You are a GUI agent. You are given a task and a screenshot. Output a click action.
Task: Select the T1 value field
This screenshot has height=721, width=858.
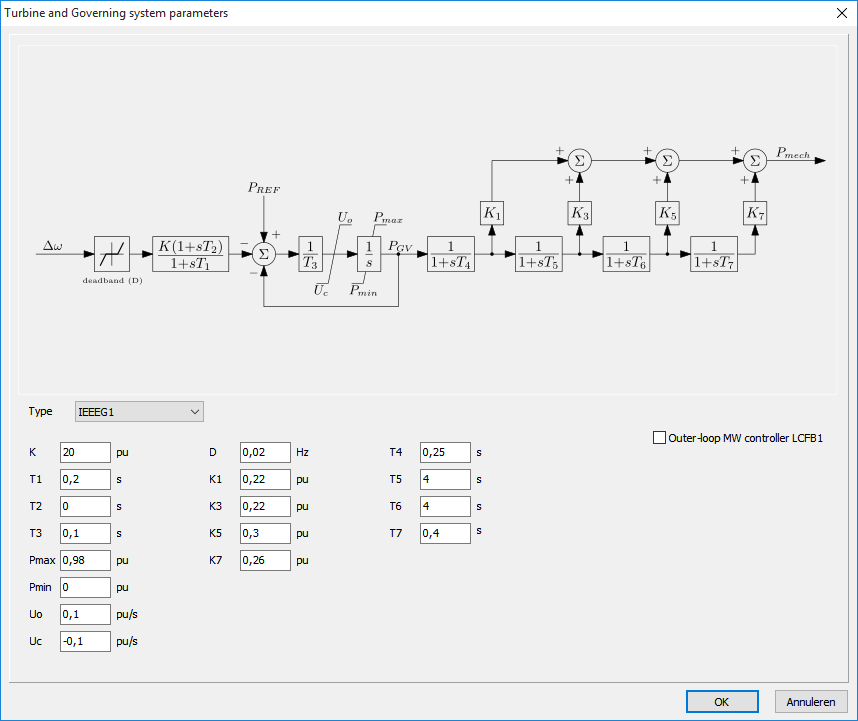85,479
